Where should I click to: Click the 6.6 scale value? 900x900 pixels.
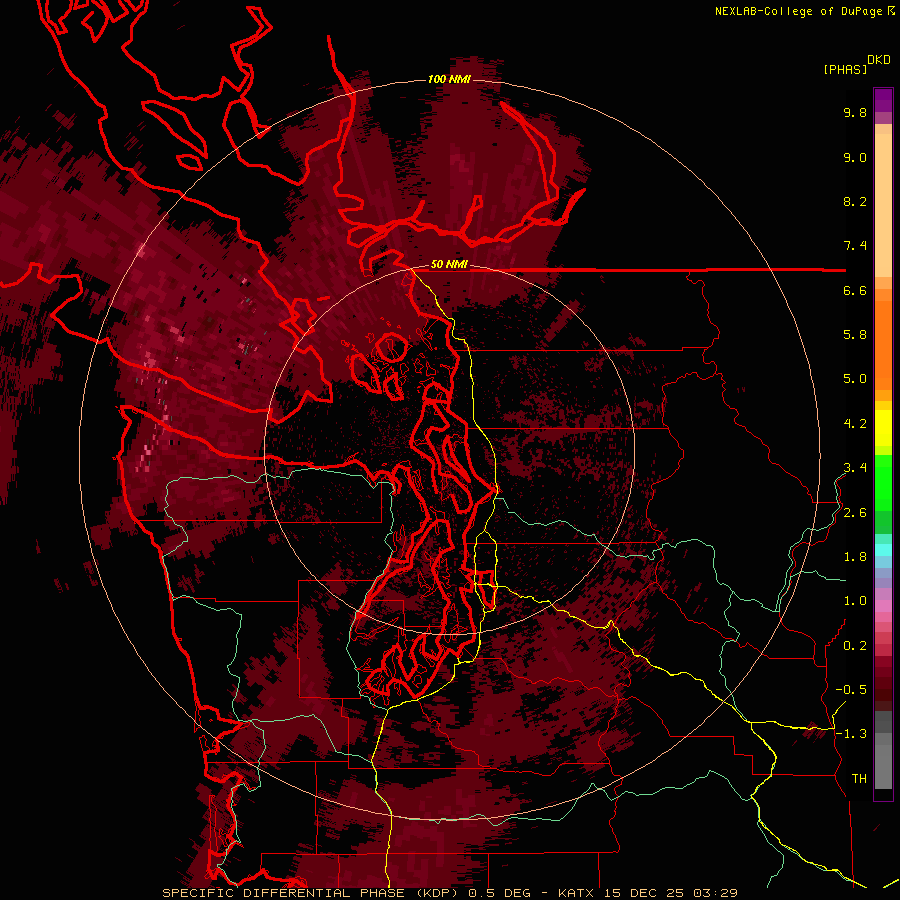point(855,290)
